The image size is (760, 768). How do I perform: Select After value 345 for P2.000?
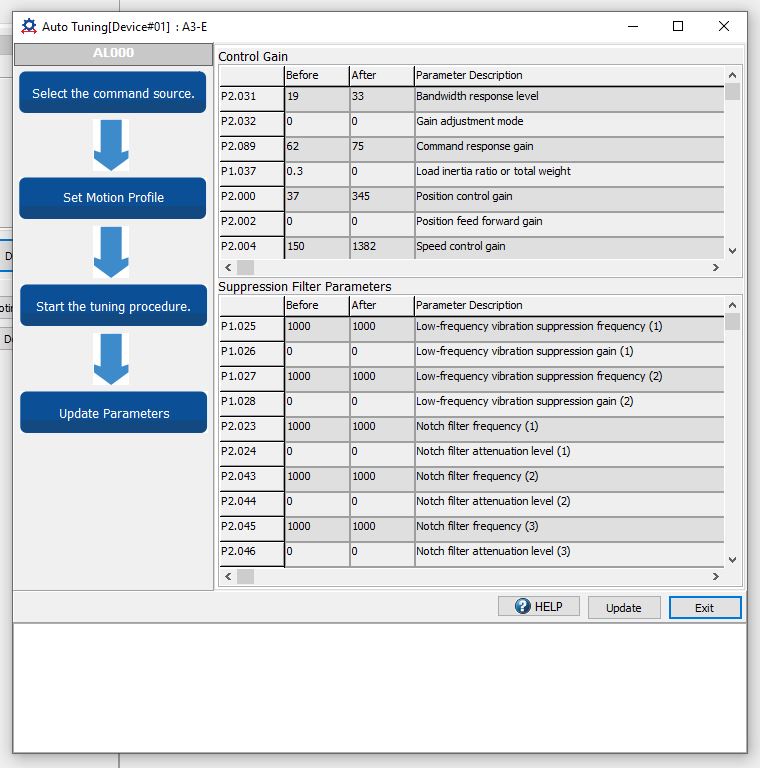coord(381,198)
